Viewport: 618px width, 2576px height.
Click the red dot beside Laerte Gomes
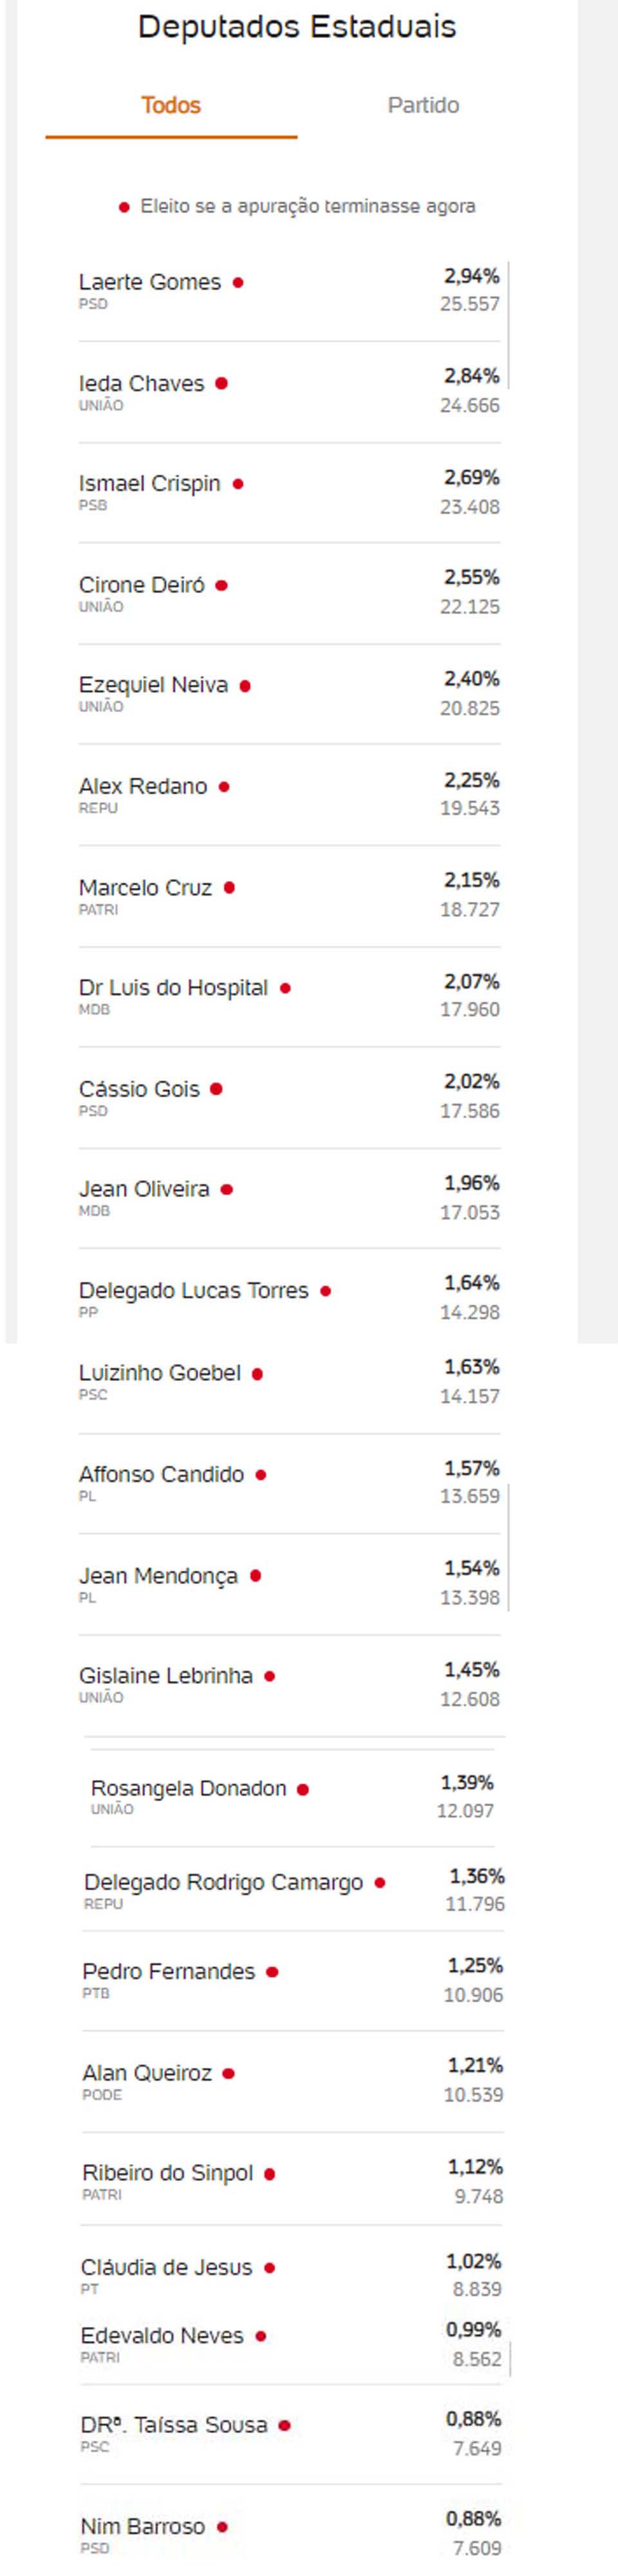coord(238,283)
